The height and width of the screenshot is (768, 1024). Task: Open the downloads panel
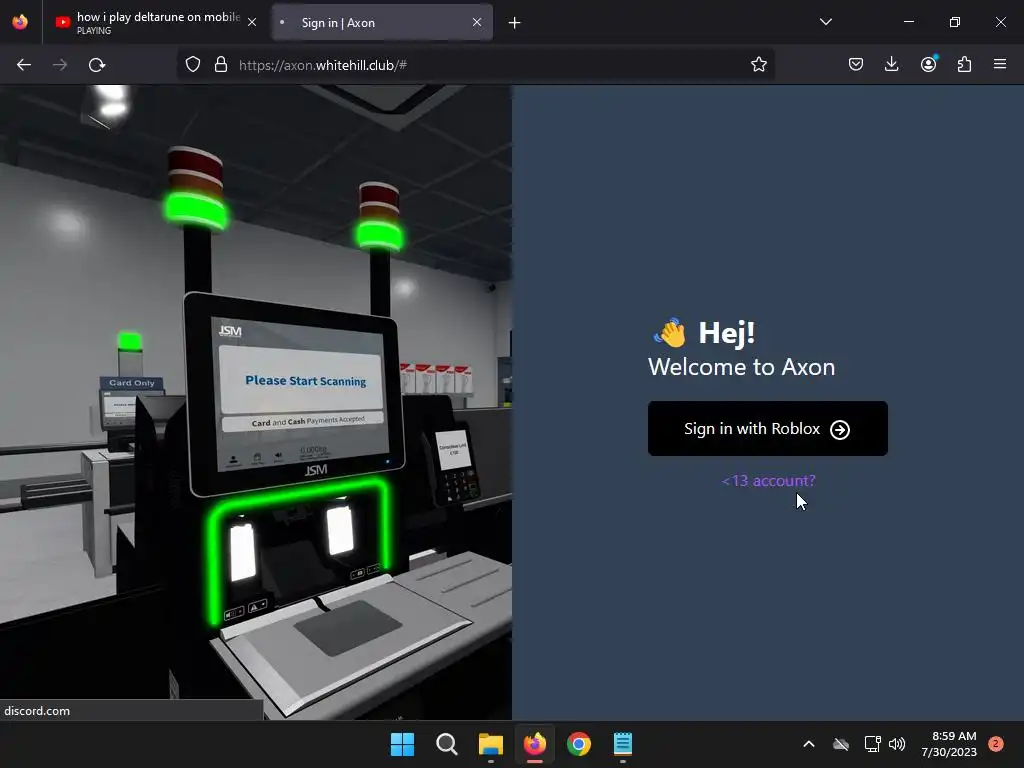click(x=891, y=64)
